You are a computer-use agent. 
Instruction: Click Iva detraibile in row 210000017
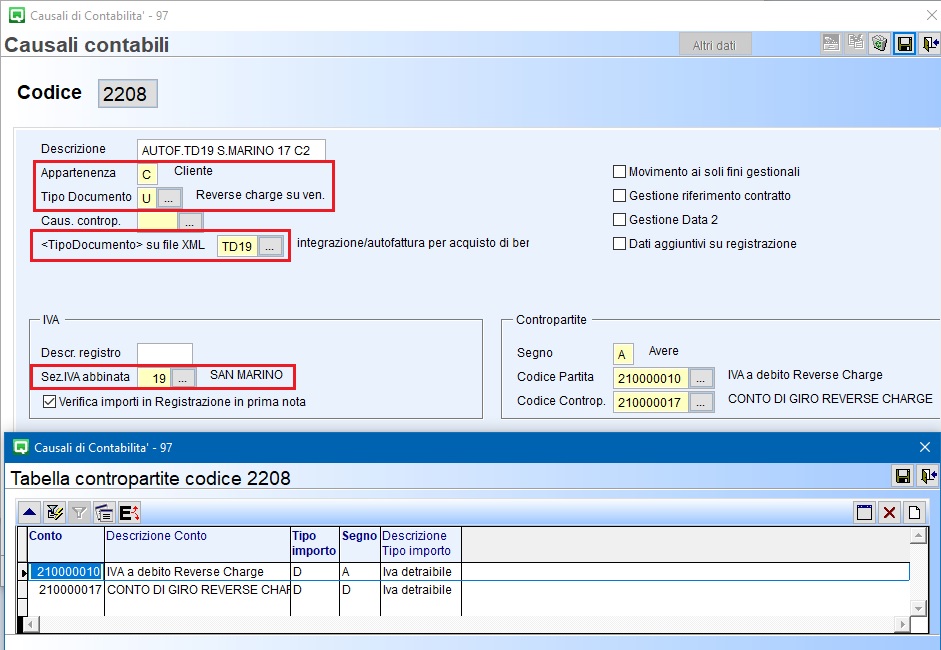[x=421, y=589]
